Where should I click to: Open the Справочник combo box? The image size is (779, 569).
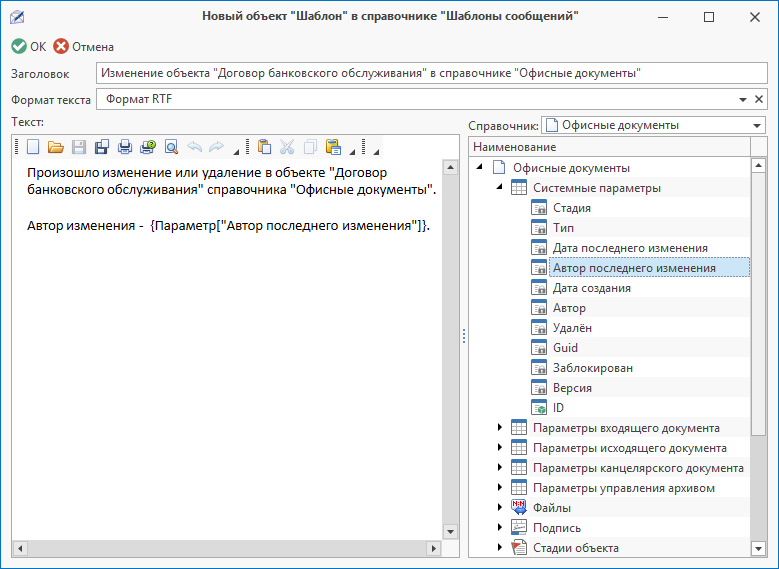[x=757, y=126]
